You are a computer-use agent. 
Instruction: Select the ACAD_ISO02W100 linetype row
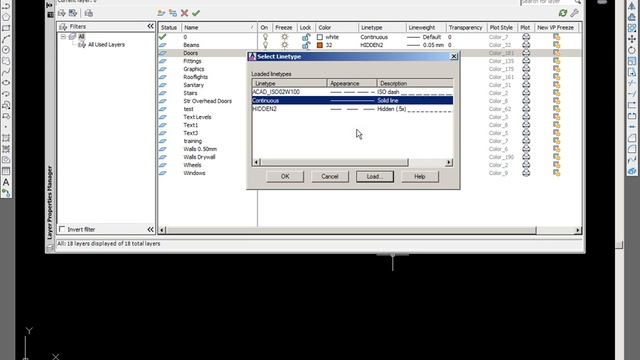[x=352, y=92]
